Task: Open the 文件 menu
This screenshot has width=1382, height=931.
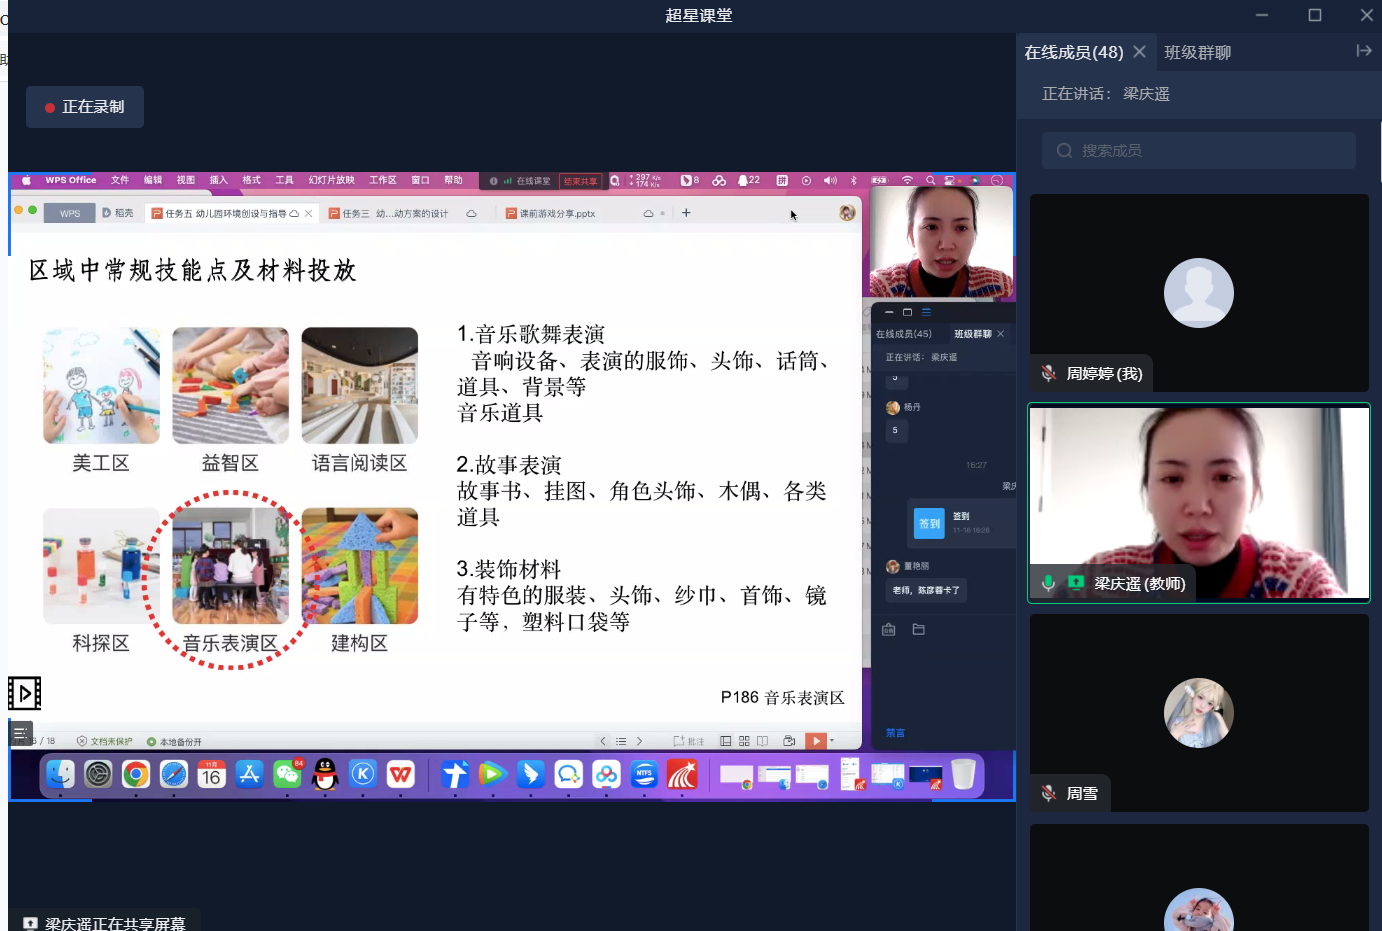Action: coord(120,181)
